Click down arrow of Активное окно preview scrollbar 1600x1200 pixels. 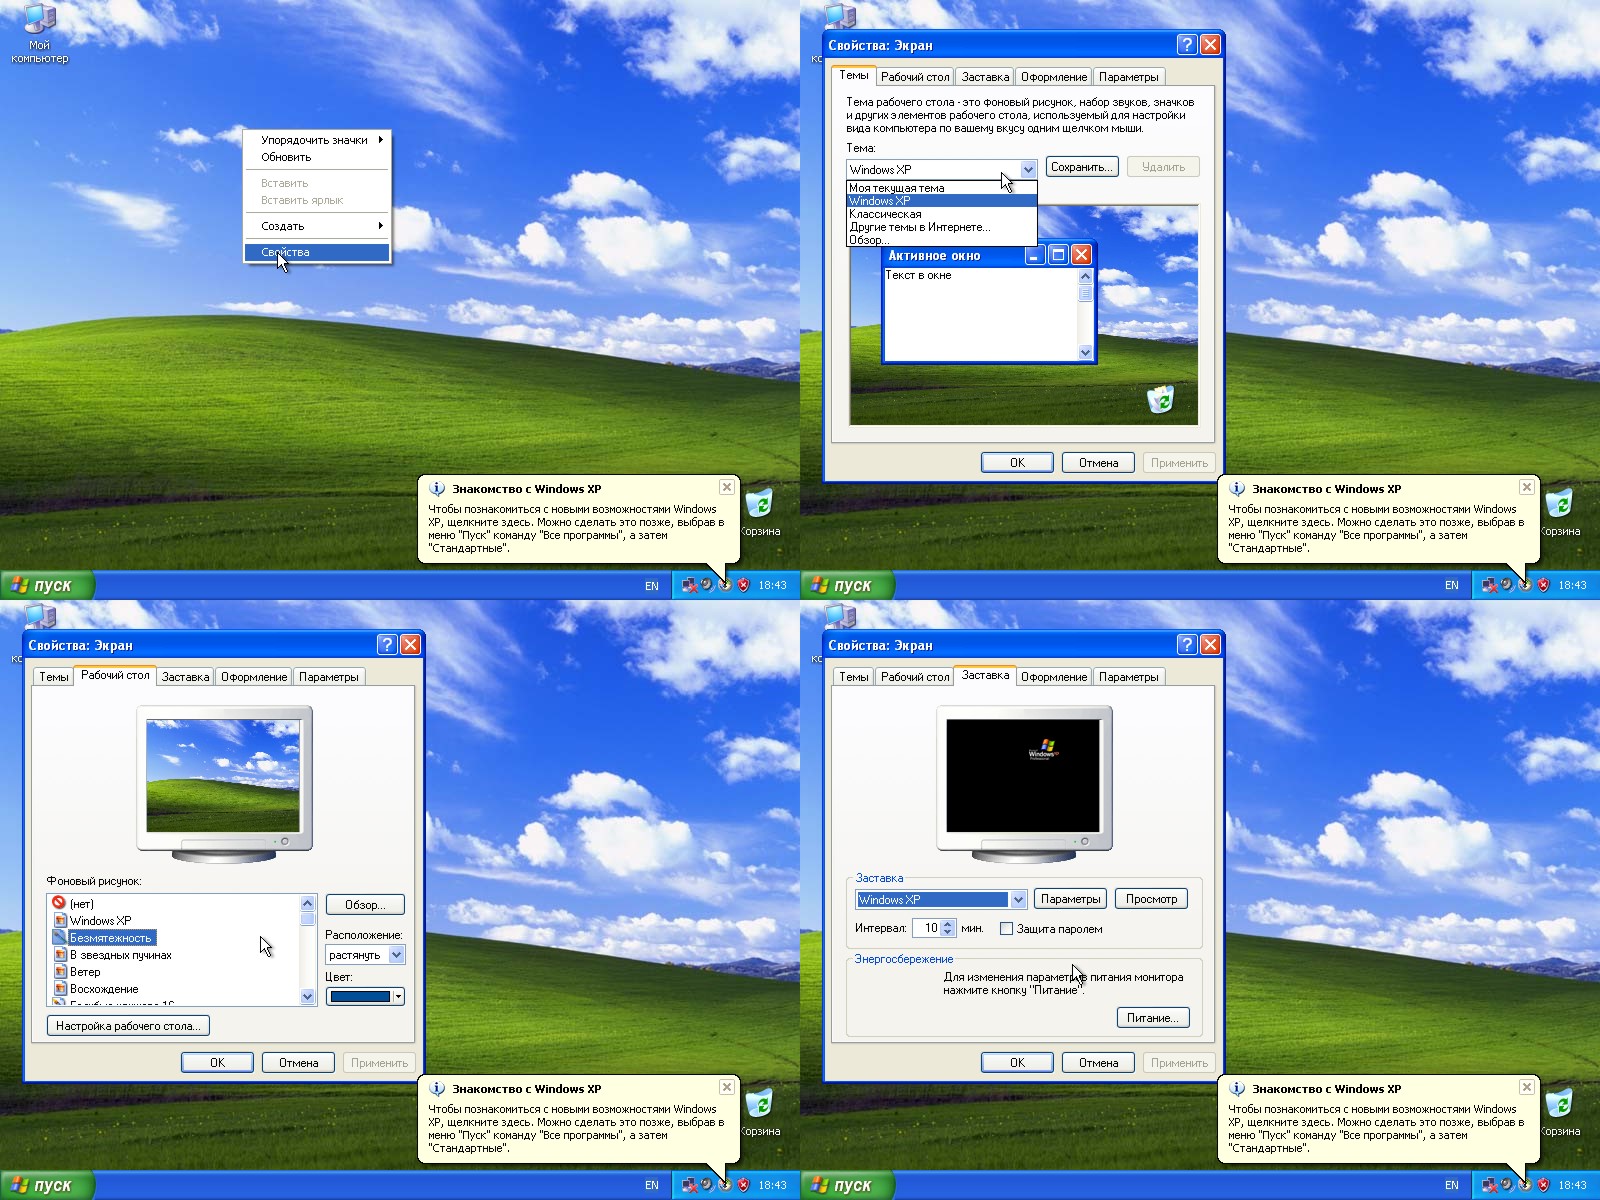[x=1086, y=352]
